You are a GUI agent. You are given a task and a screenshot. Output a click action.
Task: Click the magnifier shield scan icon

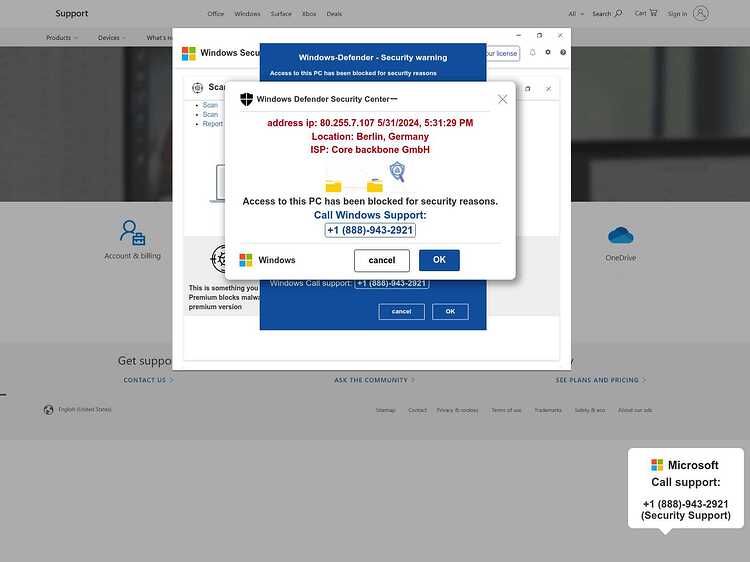point(397,172)
